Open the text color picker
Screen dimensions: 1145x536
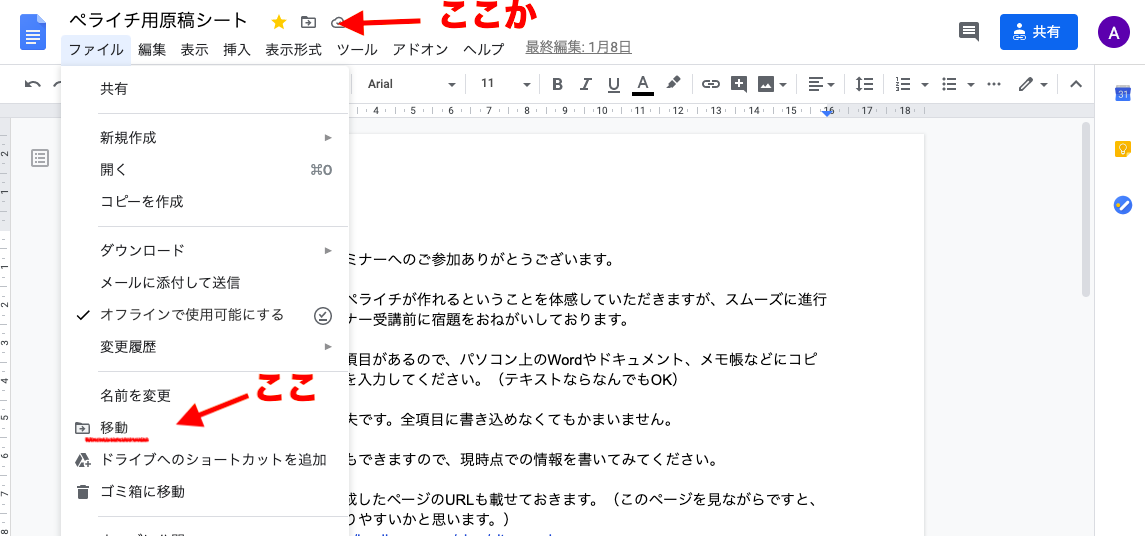pos(643,84)
